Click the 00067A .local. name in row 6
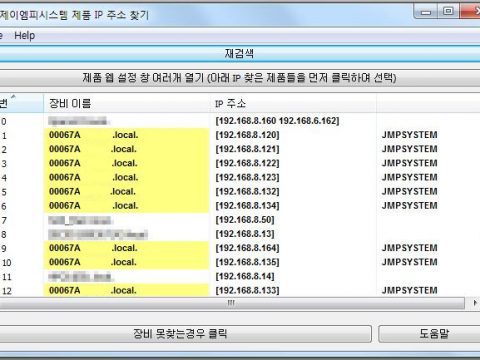 (94, 206)
